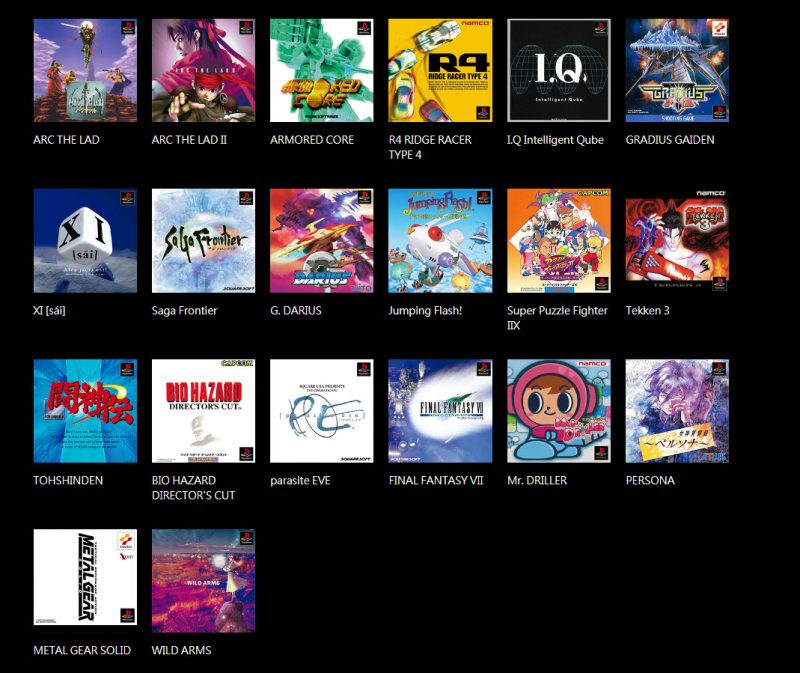Screen dimensions: 800x673
Task: Click the Jumping Flash! title label
Action: pos(426,310)
